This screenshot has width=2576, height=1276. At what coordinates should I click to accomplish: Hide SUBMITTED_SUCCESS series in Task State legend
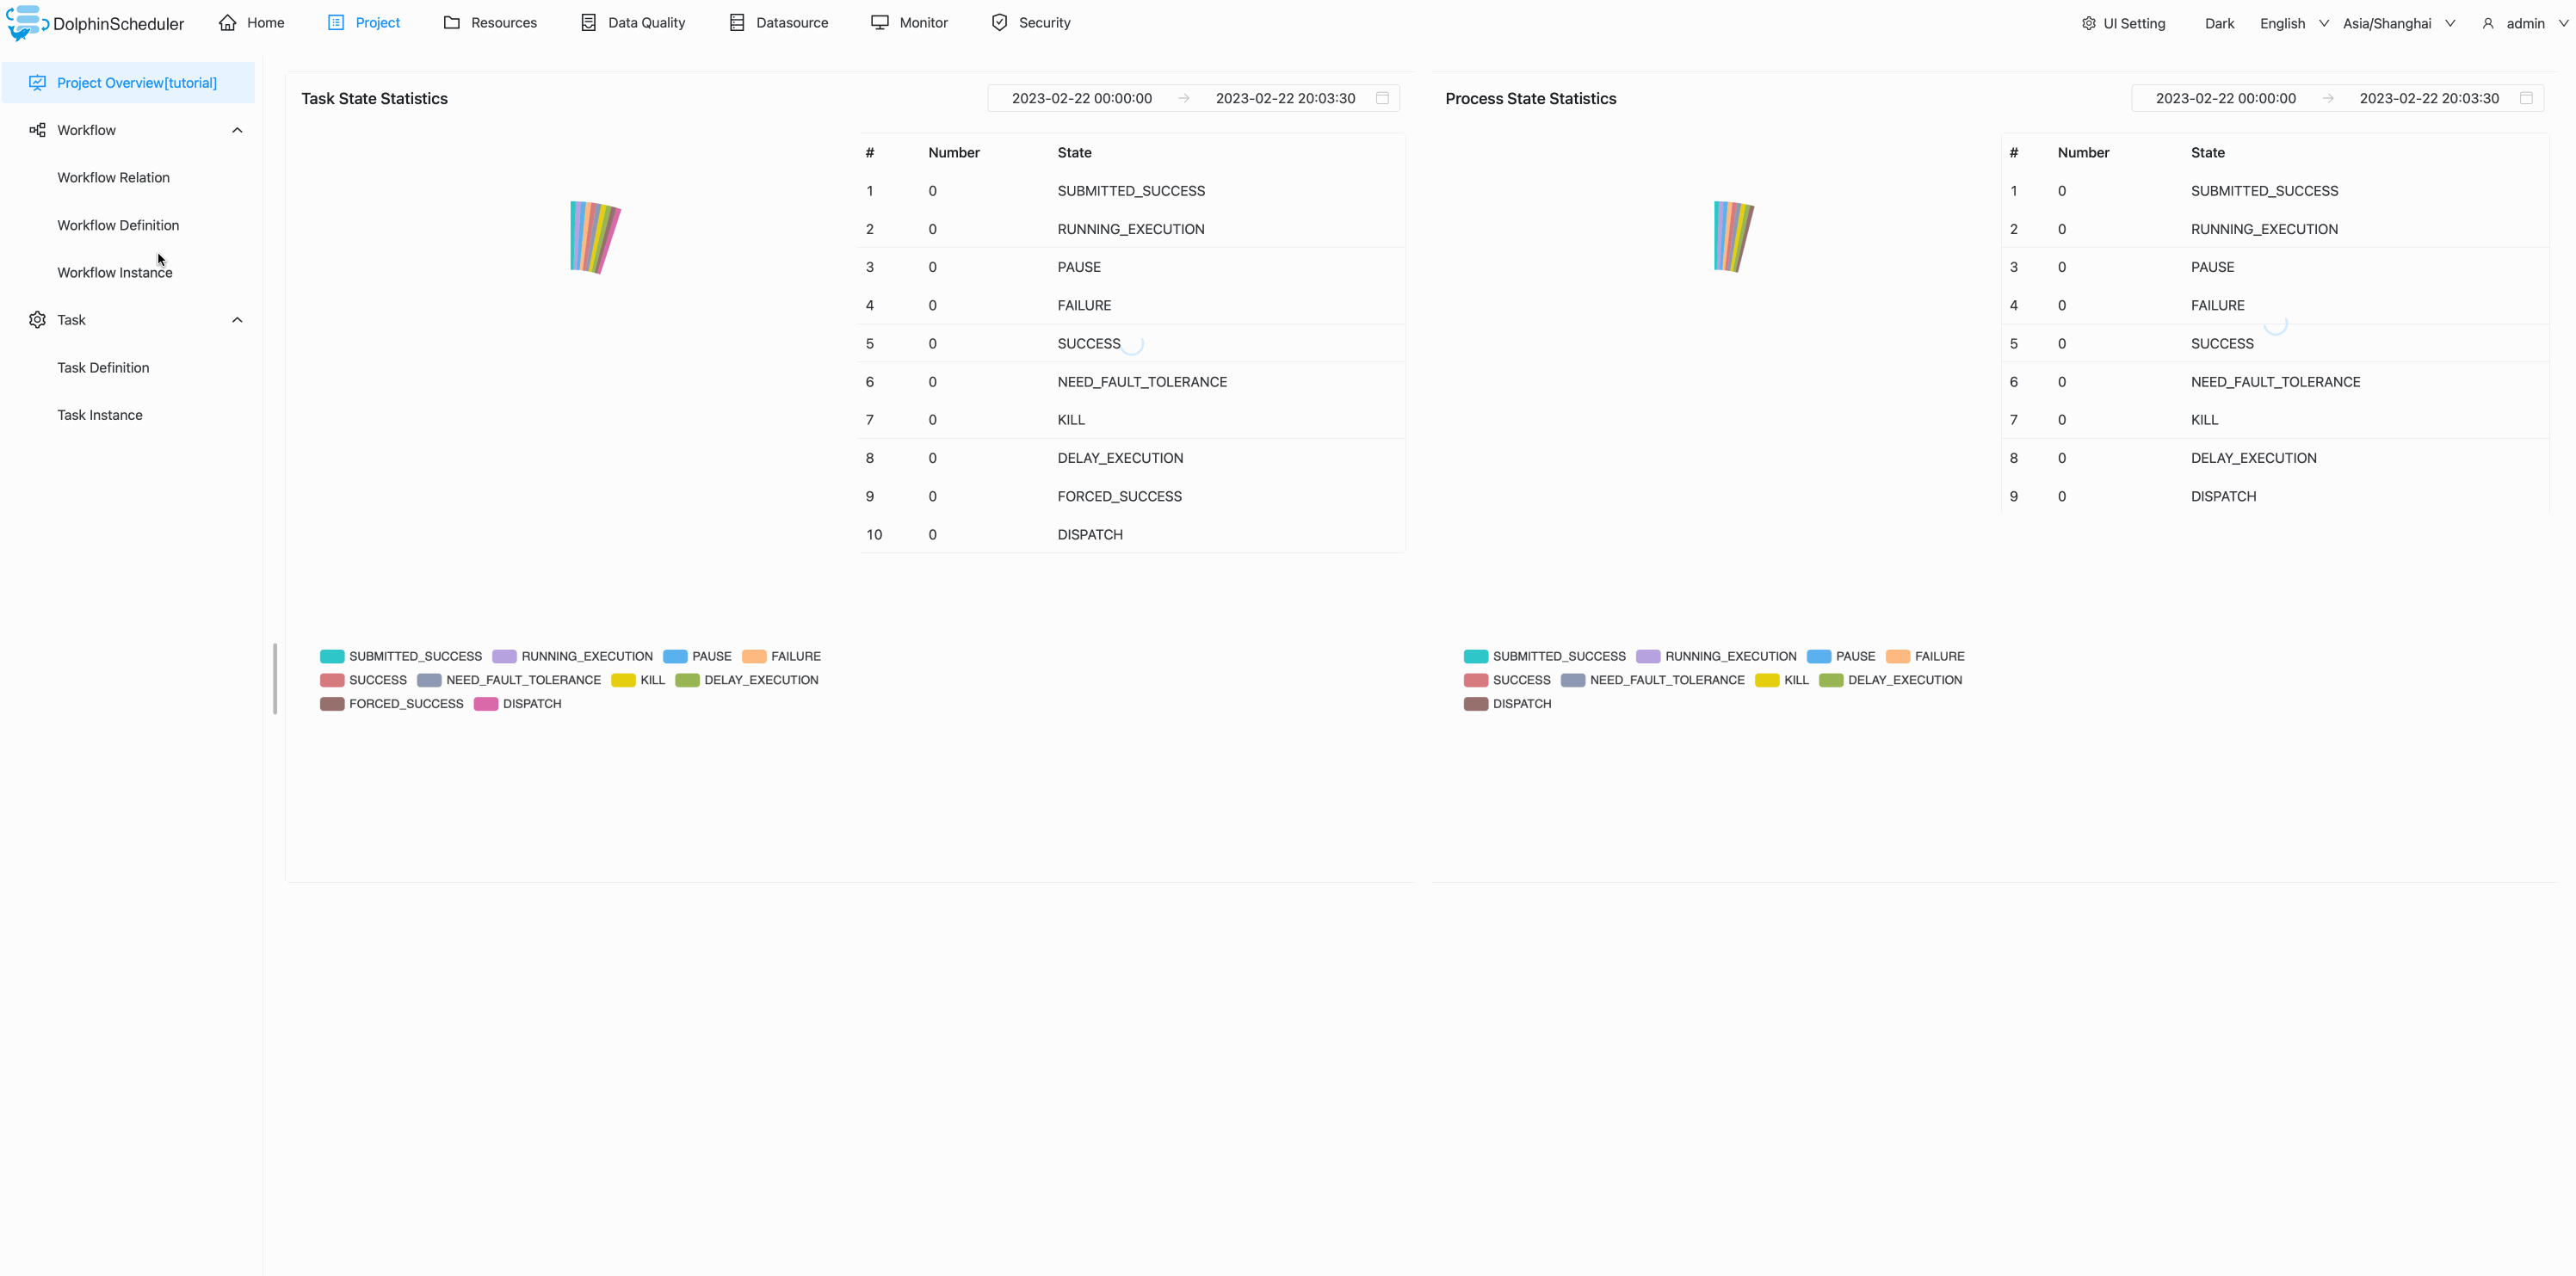tap(331, 656)
